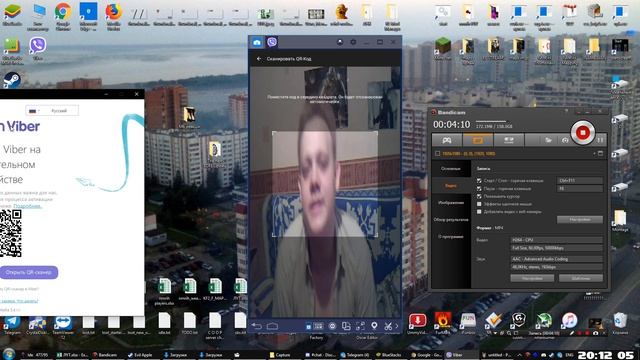Screen dimensions: 640x360
Task: Click Bandicam resolution bar window icon
Action: tap(600, 153)
